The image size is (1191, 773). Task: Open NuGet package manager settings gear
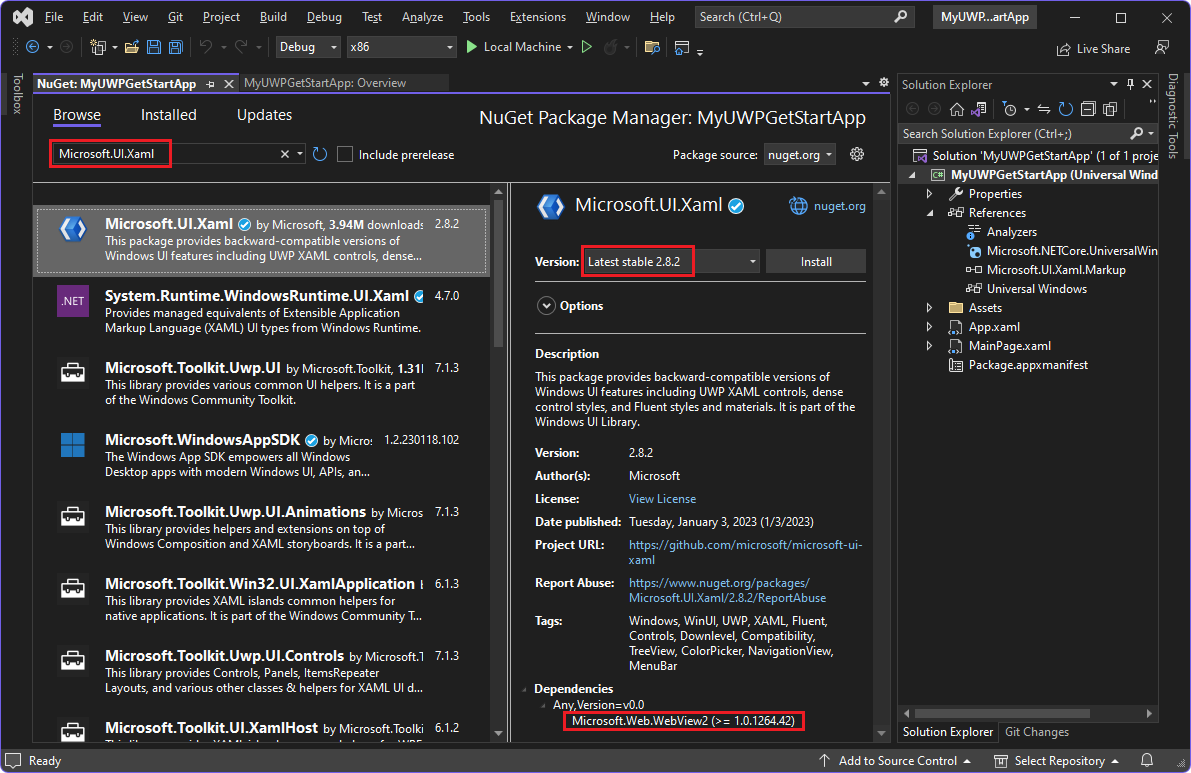[857, 155]
